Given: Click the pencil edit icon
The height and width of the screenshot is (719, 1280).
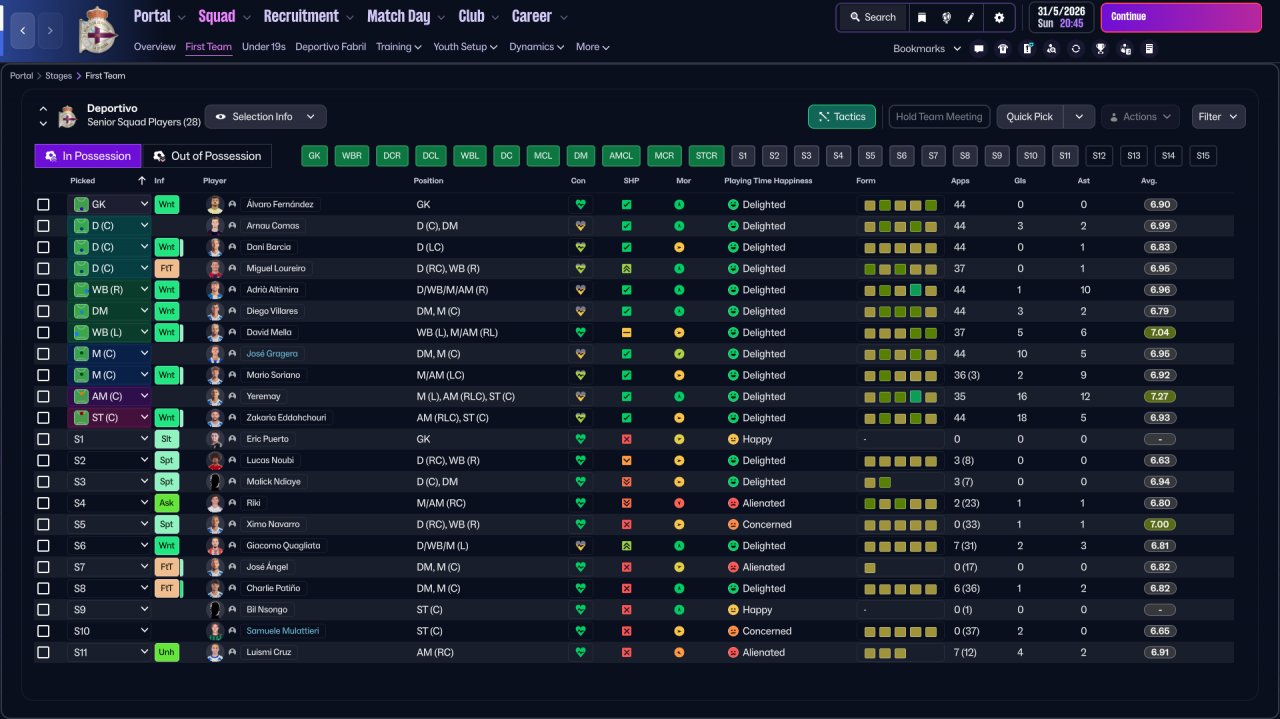Looking at the screenshot, I should click(x=973, y=17).
